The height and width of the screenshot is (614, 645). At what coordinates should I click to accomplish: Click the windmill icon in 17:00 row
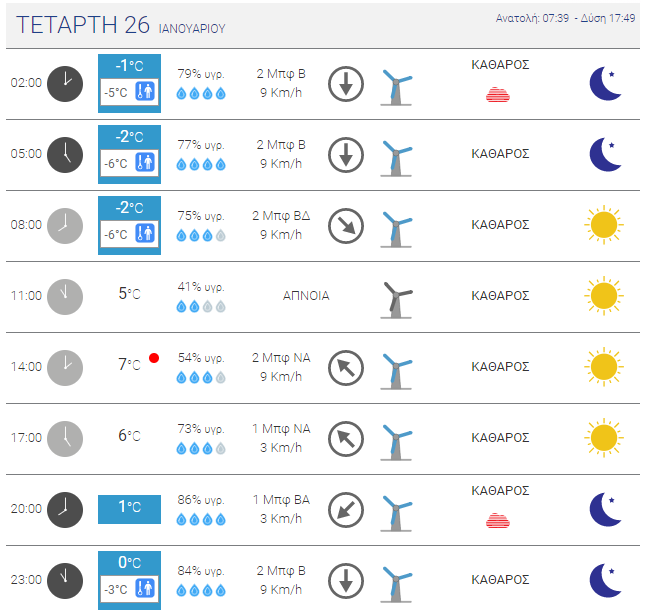[x=396, y=442]
